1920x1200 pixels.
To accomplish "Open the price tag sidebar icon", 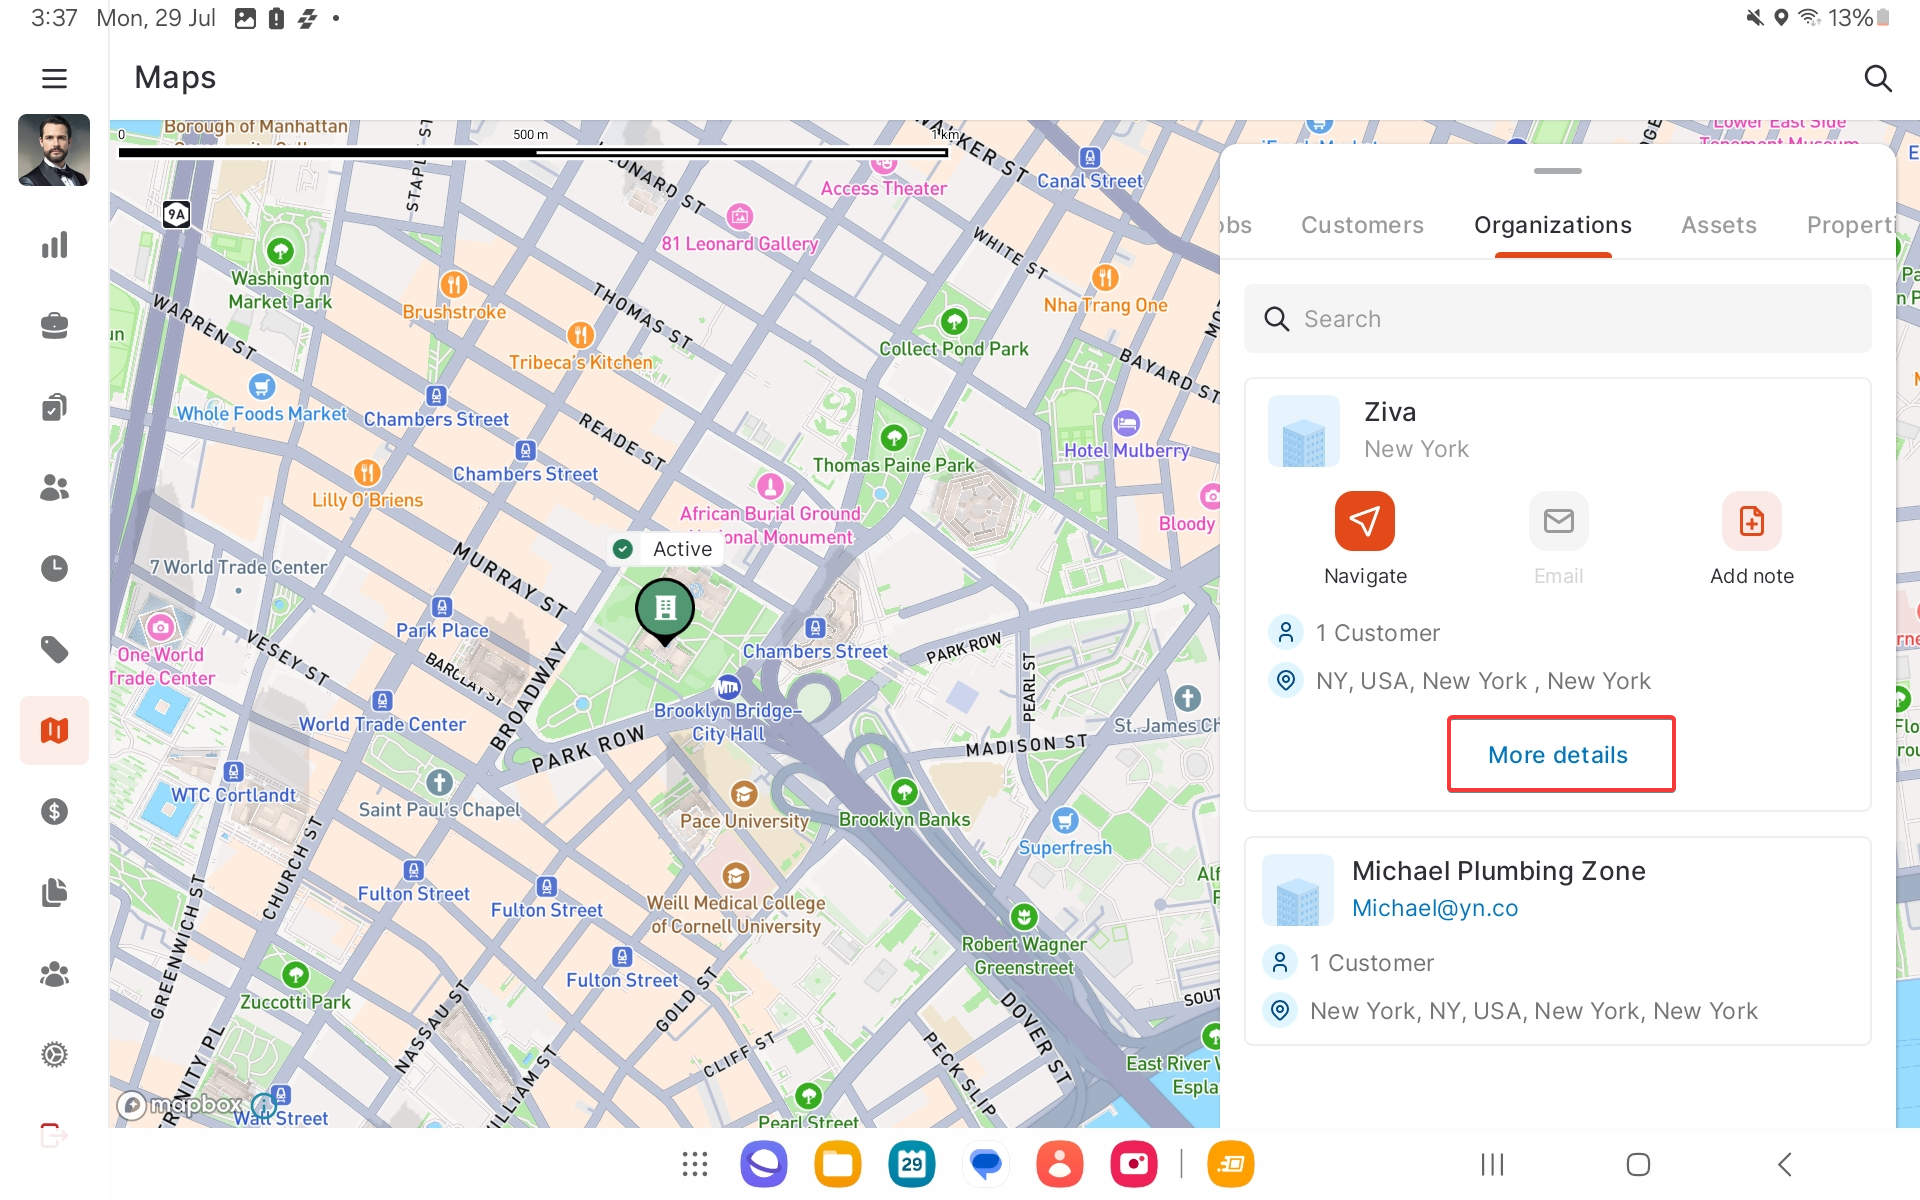I will coord(54,649).
